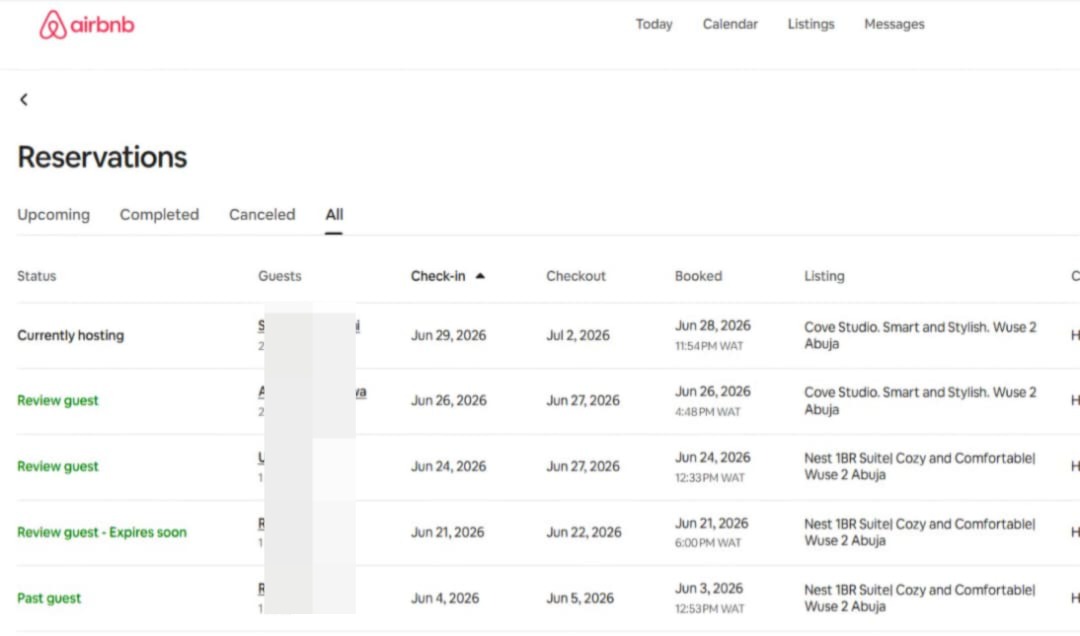
Task: Open Messages in top navigation
Action: click(x=894, y=24)
